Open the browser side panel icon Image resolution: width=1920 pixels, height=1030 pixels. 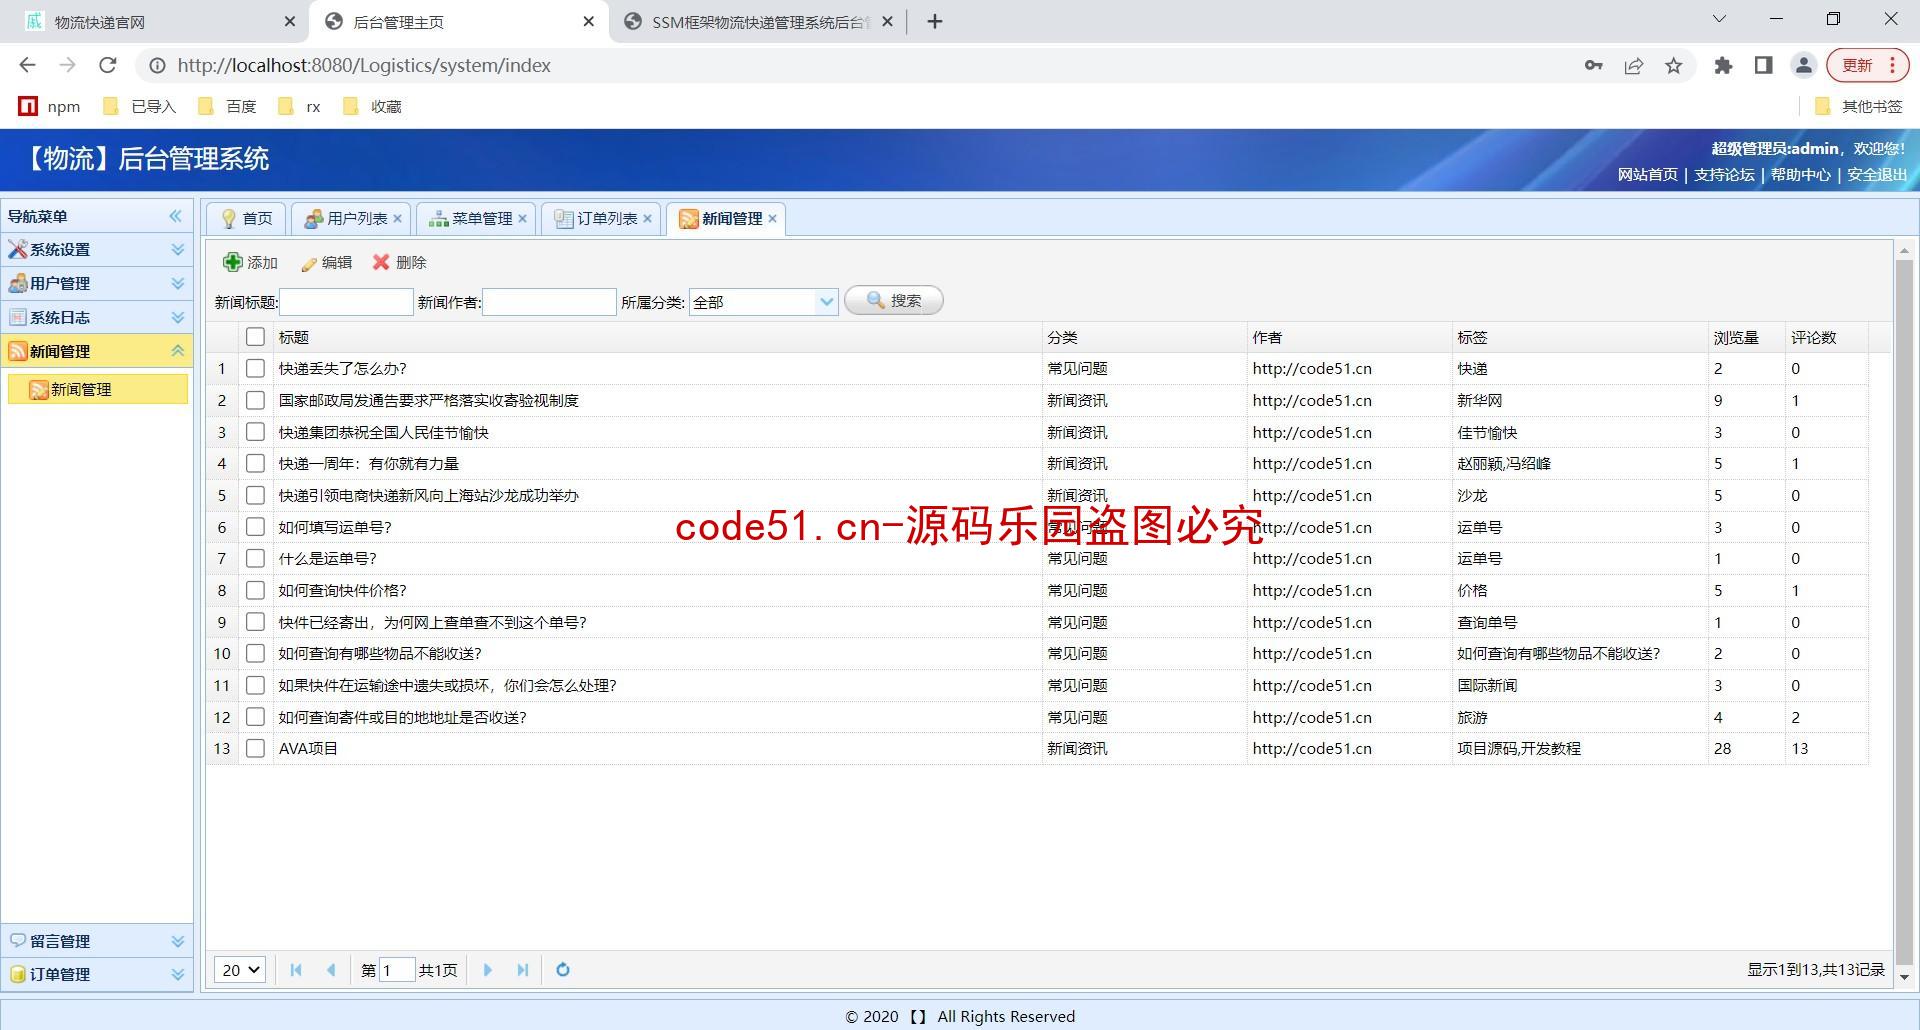(x=1763, y=65)
